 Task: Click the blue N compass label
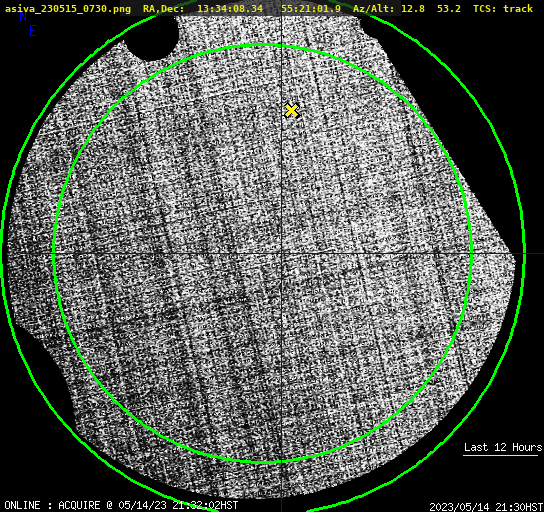tap(23, 16)
